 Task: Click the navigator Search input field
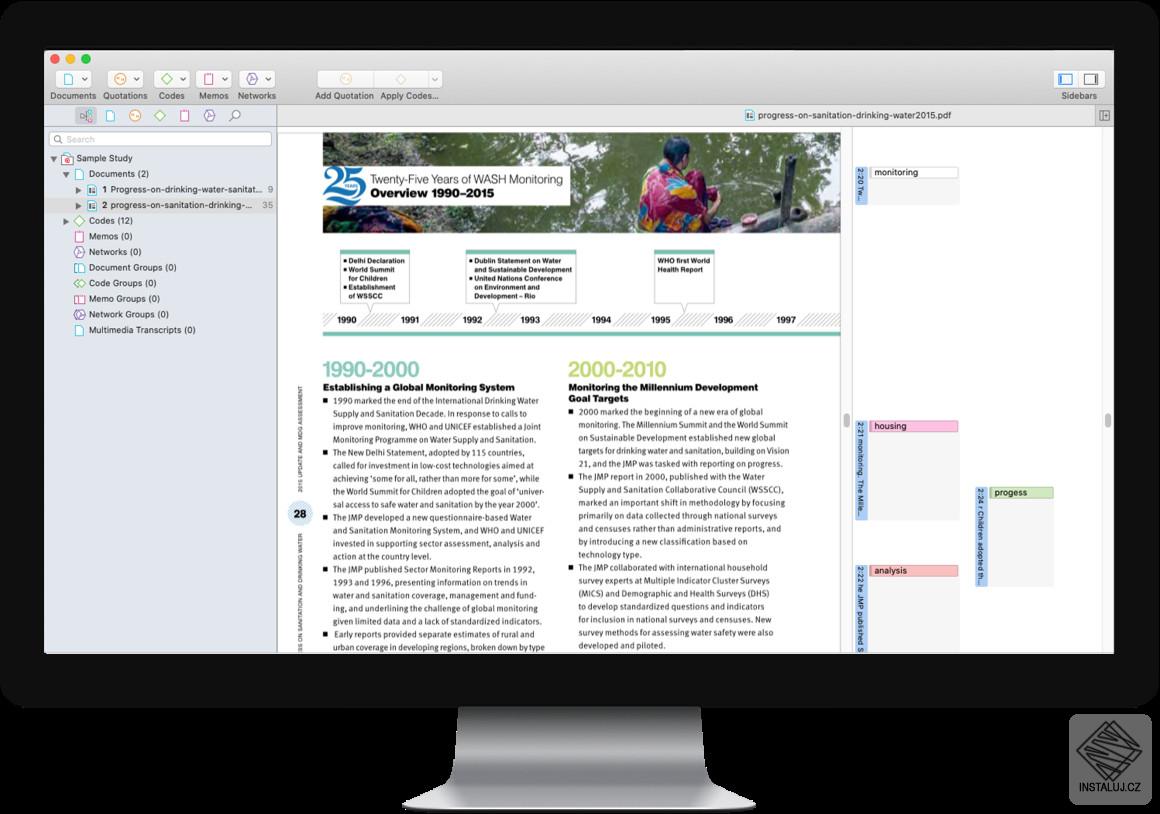click(x=161, y=139)
